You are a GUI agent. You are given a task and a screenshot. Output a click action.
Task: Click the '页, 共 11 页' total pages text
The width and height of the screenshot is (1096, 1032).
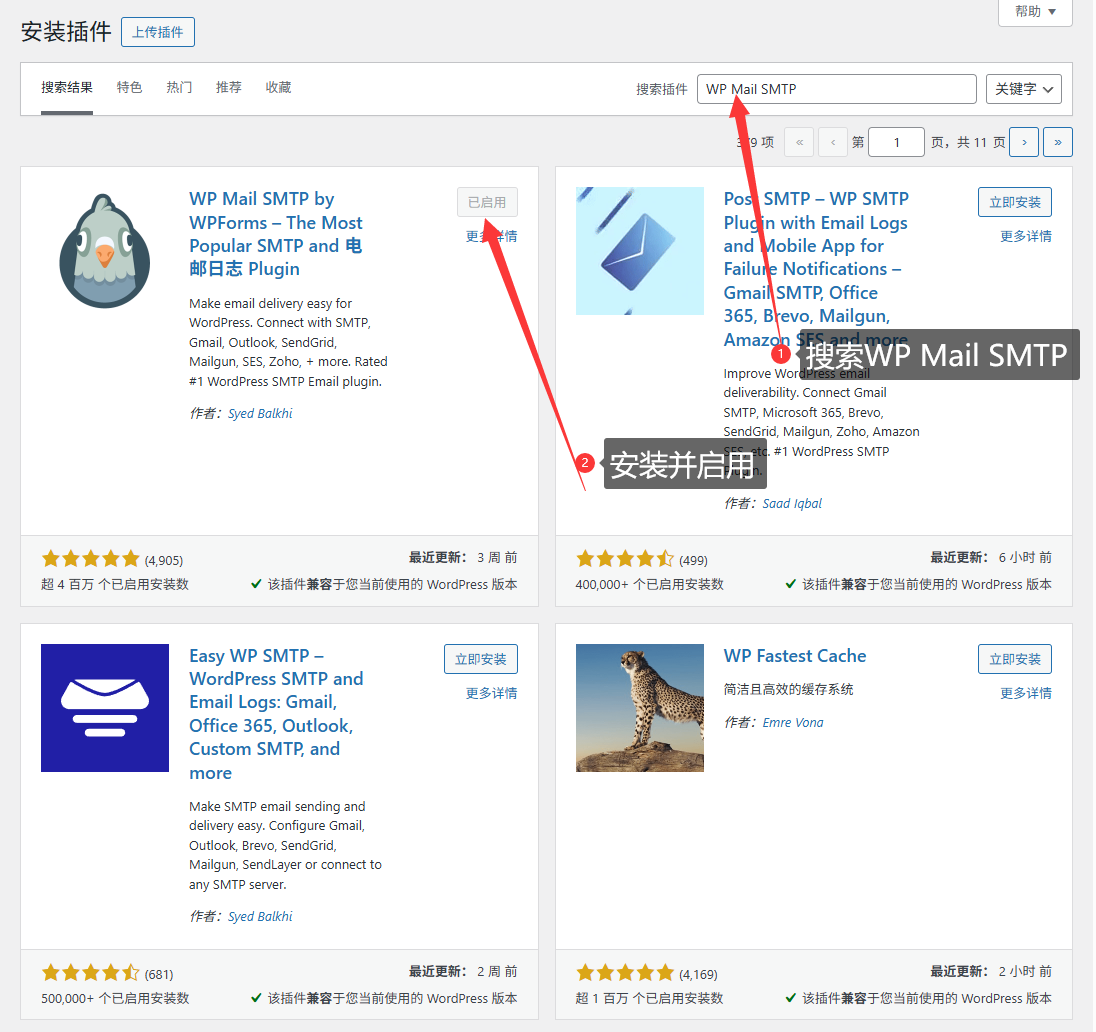(x=968, y=143)
